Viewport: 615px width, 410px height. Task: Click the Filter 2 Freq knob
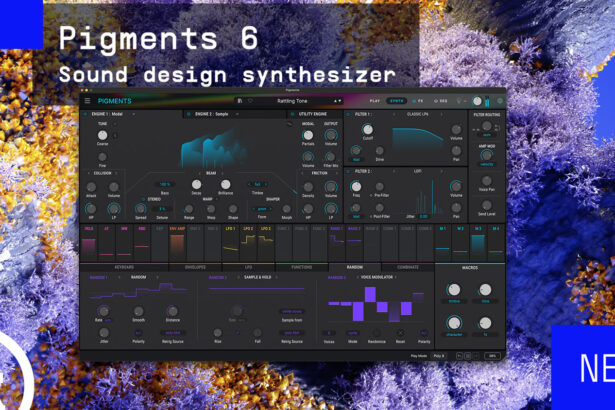click(356, 186)
